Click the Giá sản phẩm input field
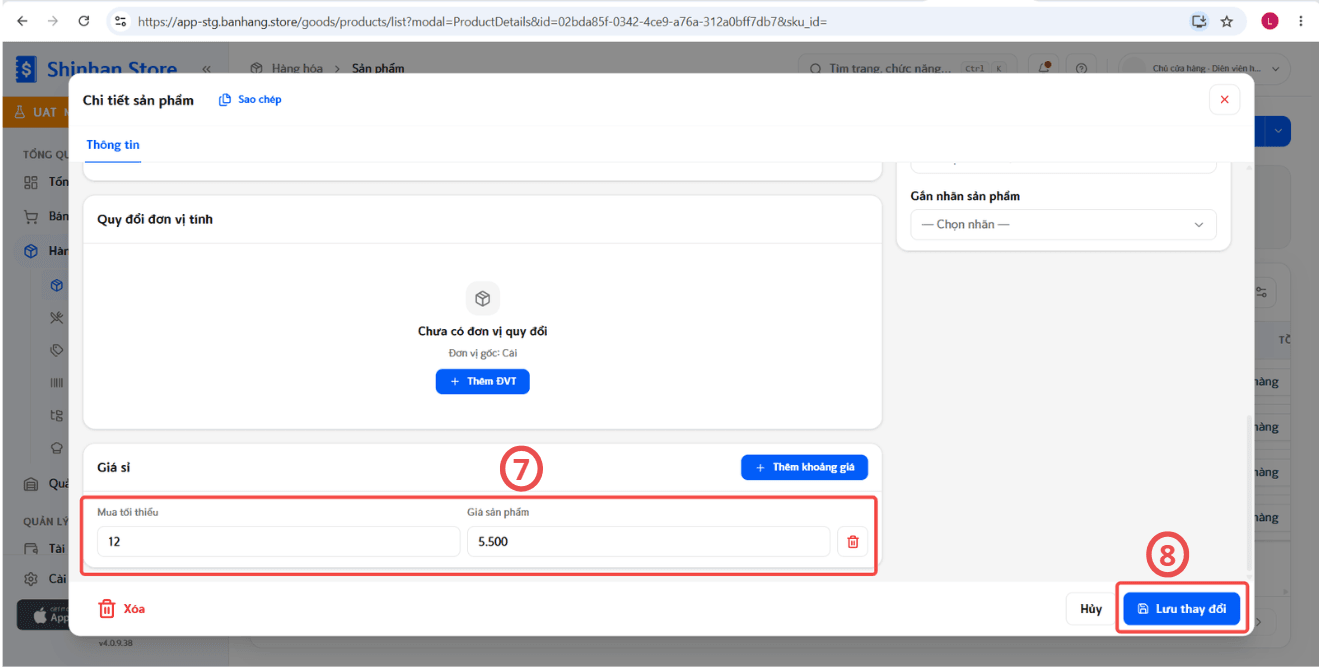Screen dimensions: 1319x667 (648, 541)
